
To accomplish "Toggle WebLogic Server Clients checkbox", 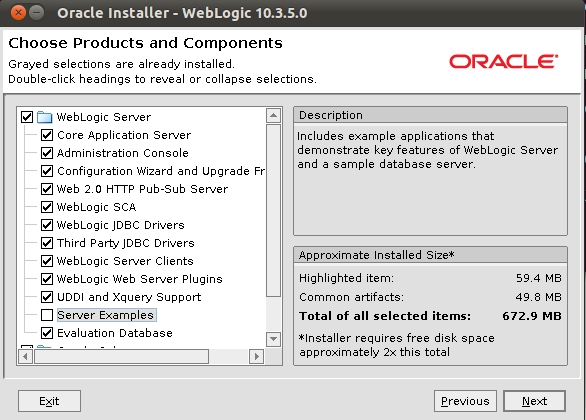I will coord(47,261).
